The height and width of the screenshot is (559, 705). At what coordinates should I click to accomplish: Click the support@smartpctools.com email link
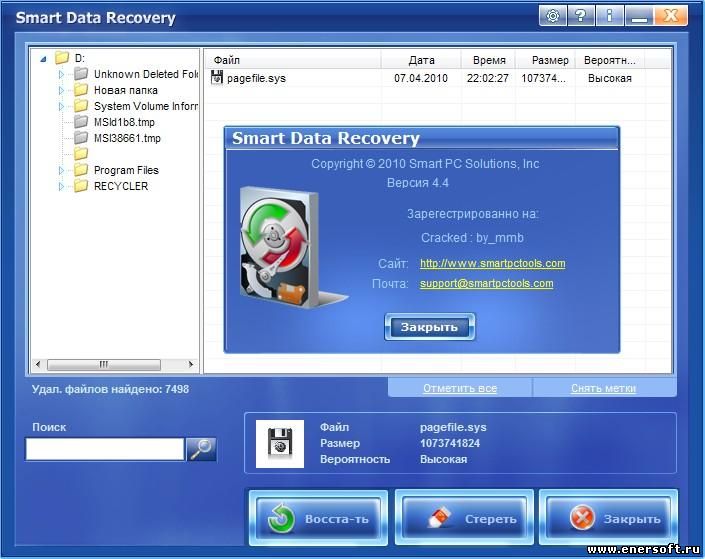[x=486, y=284]
